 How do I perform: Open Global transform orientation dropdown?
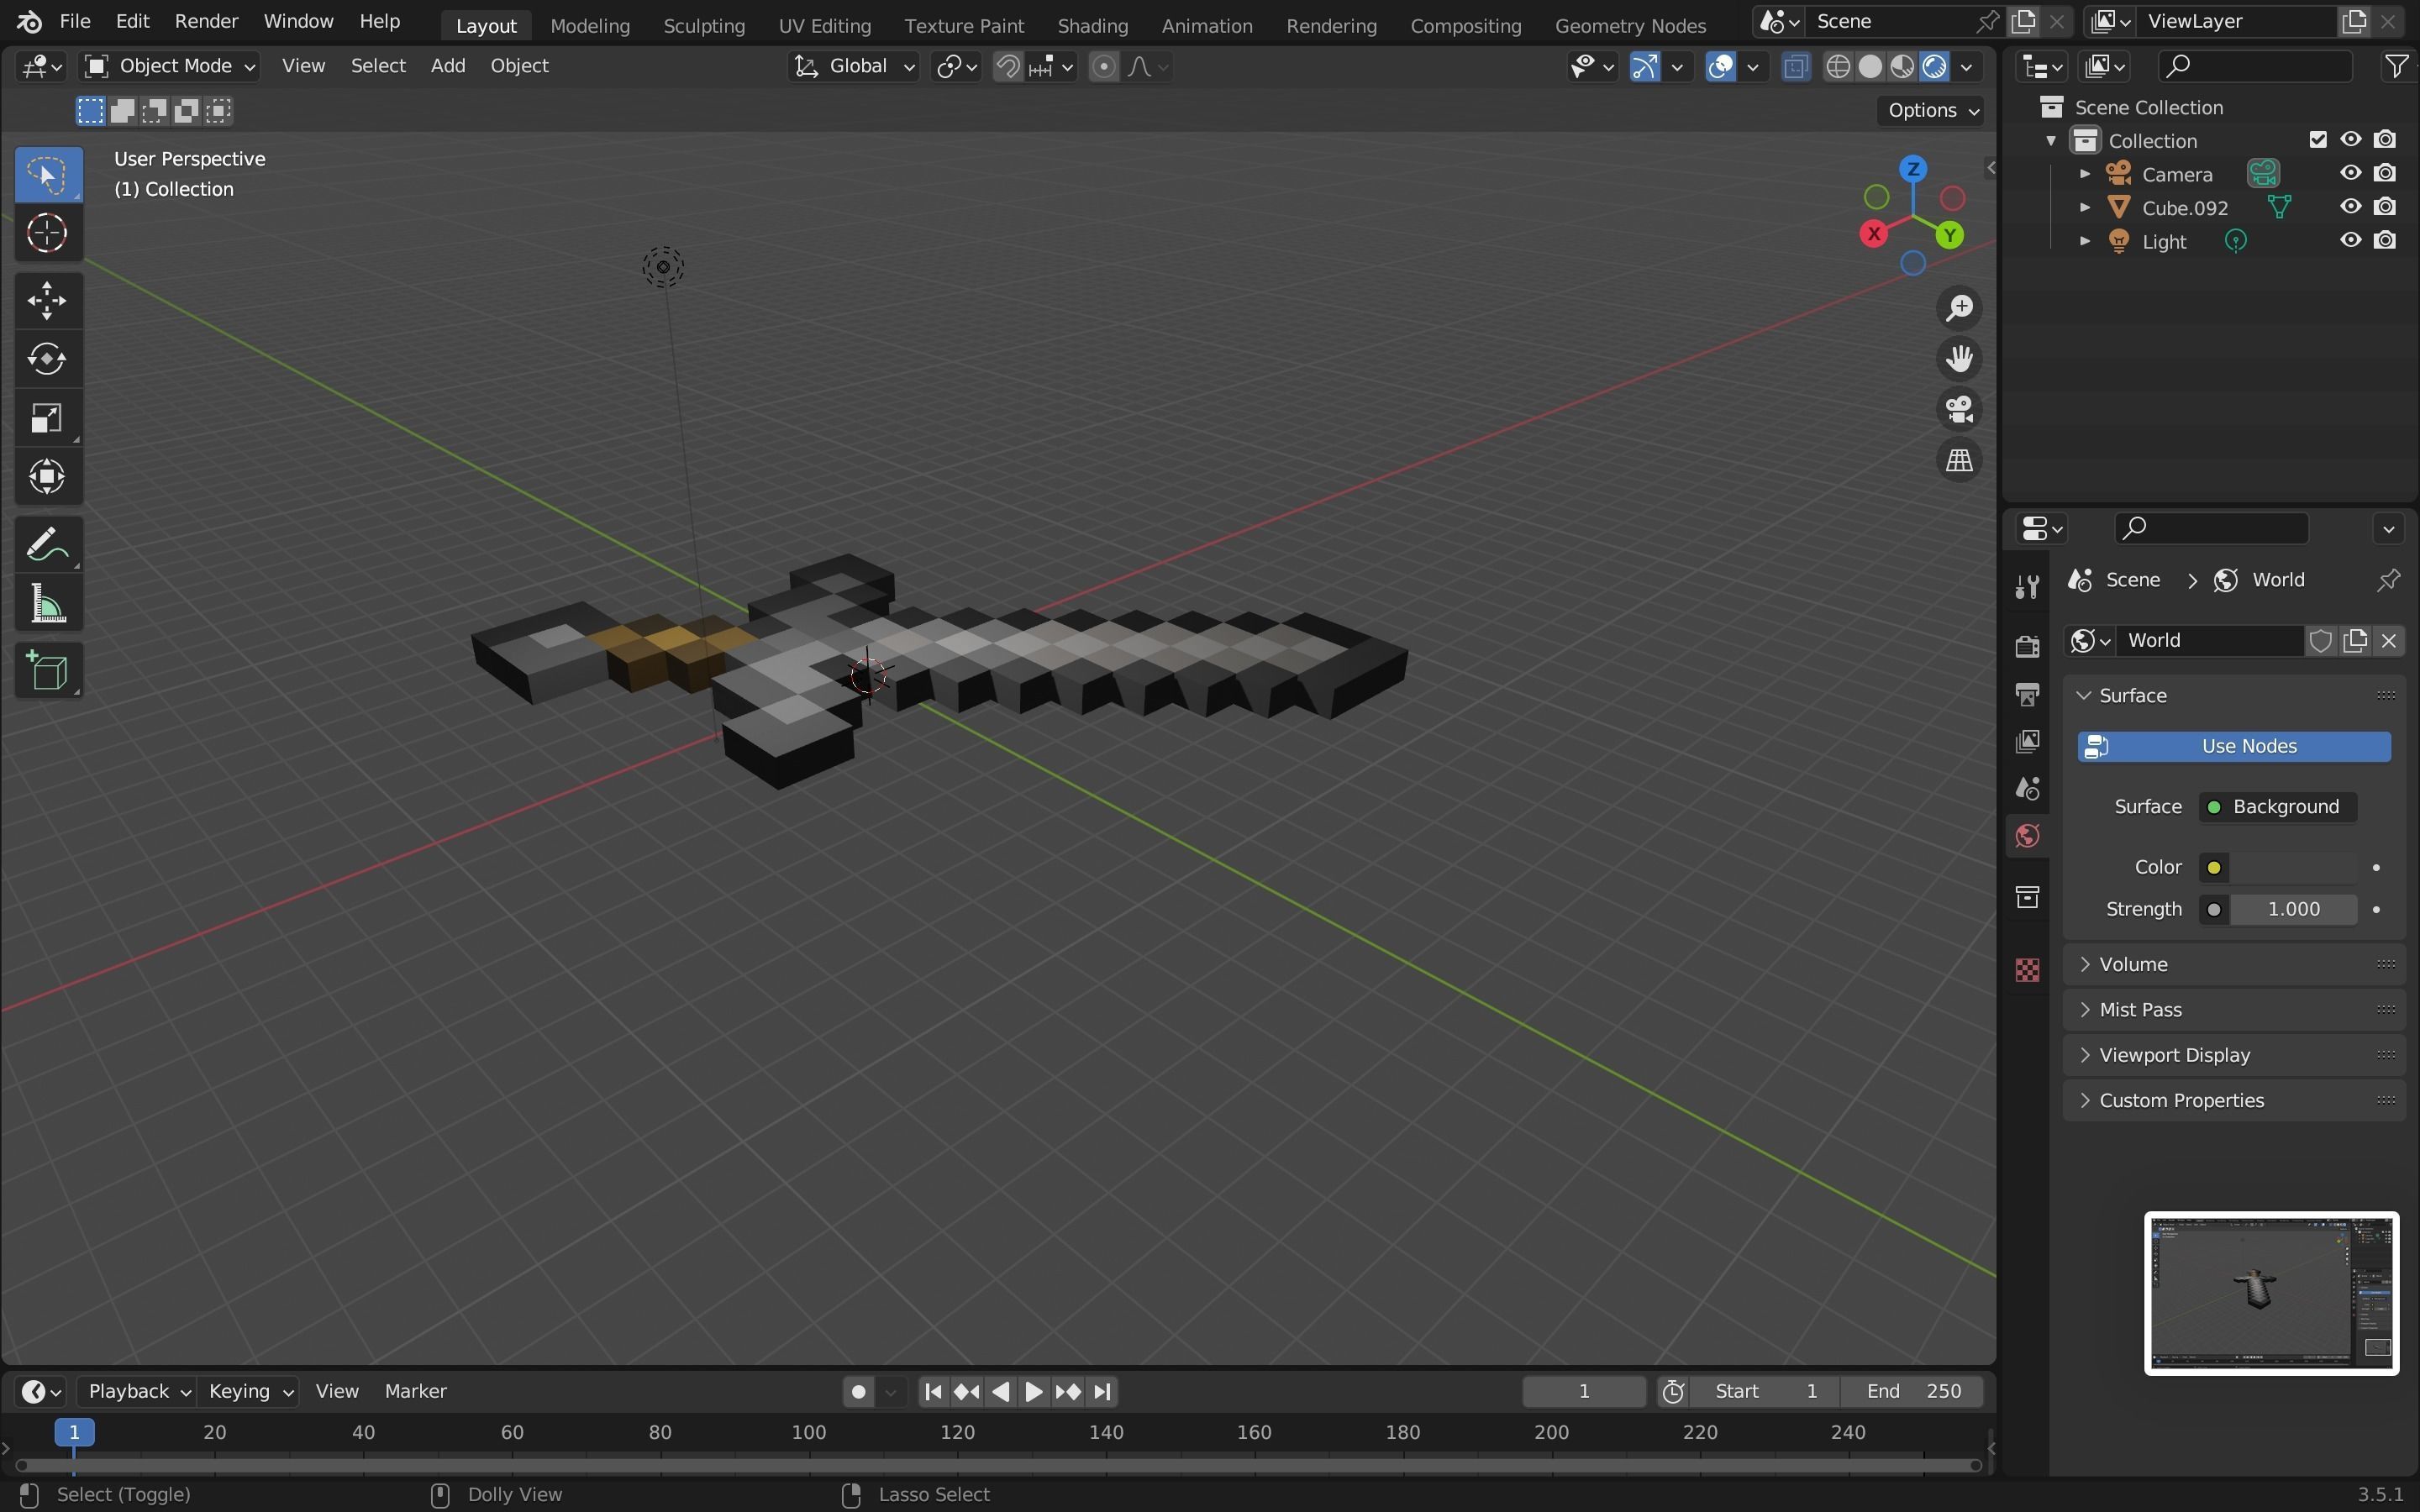tap(853, 66)
